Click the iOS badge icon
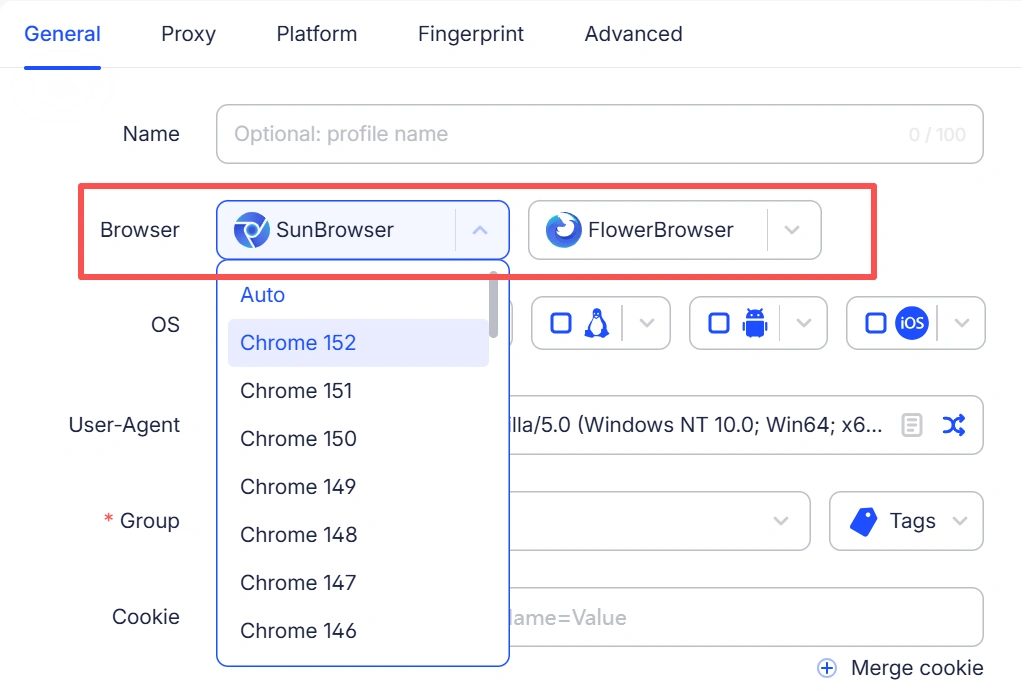Screen dimensions: 1022x693 tap(912, 323)
